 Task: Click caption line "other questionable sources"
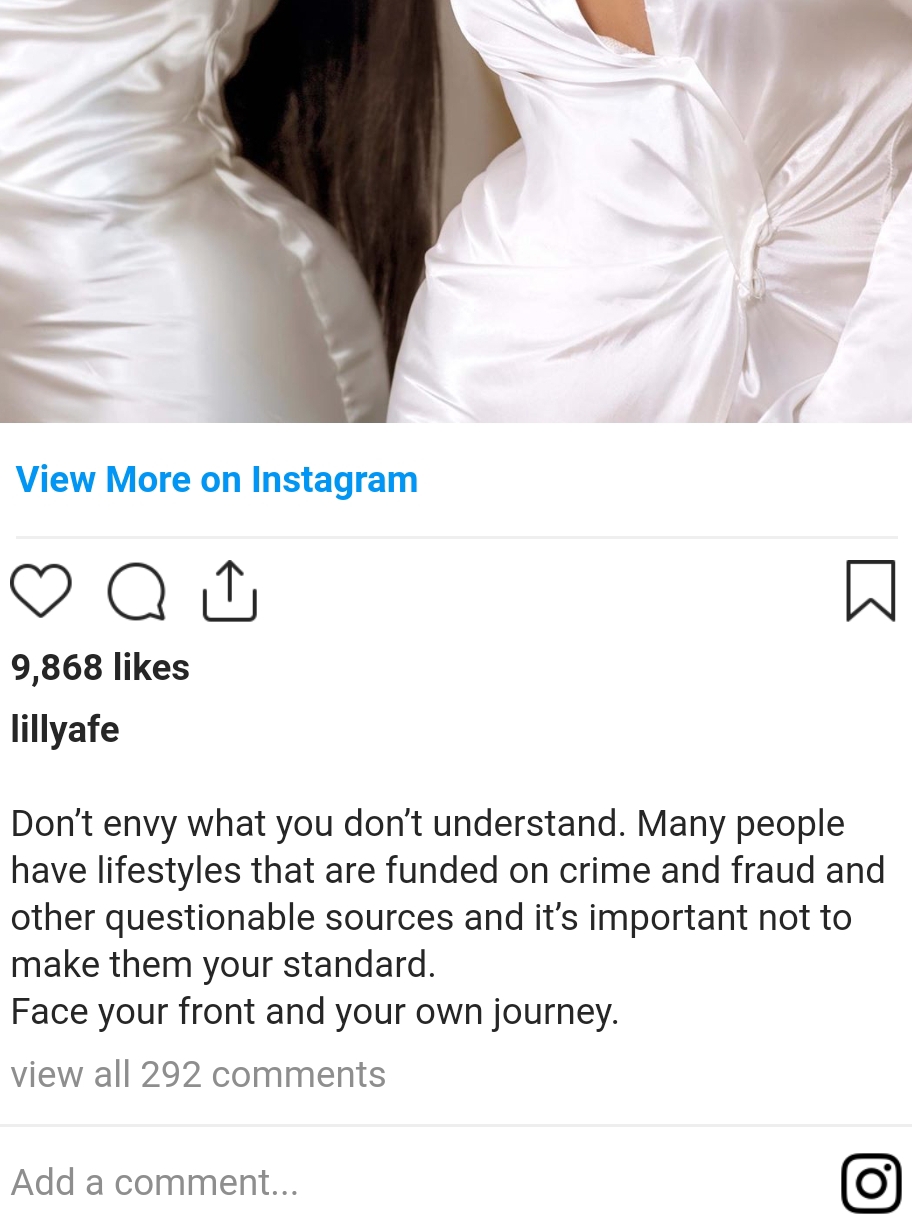click(x=431, y=918)
